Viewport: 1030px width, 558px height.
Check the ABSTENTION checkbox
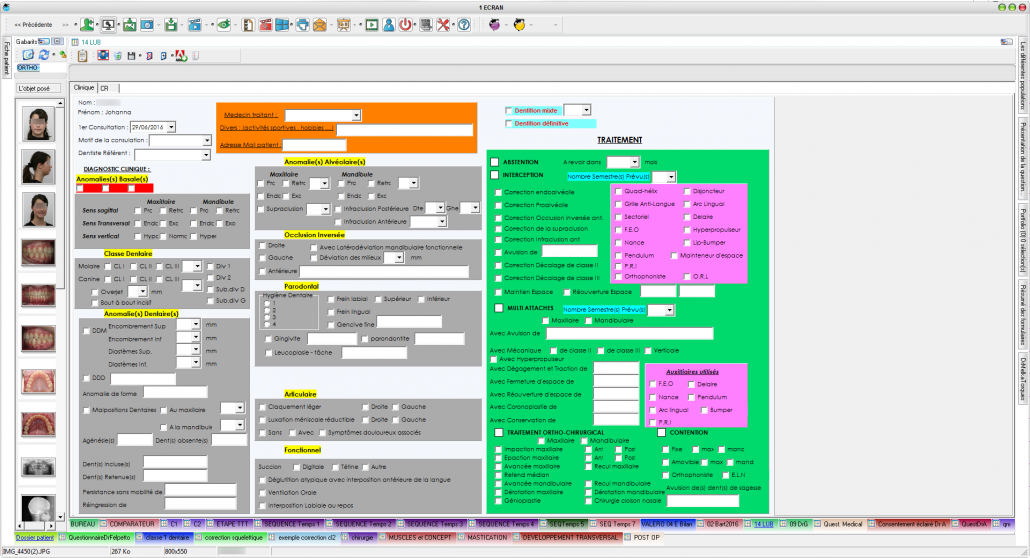point(494,161)
